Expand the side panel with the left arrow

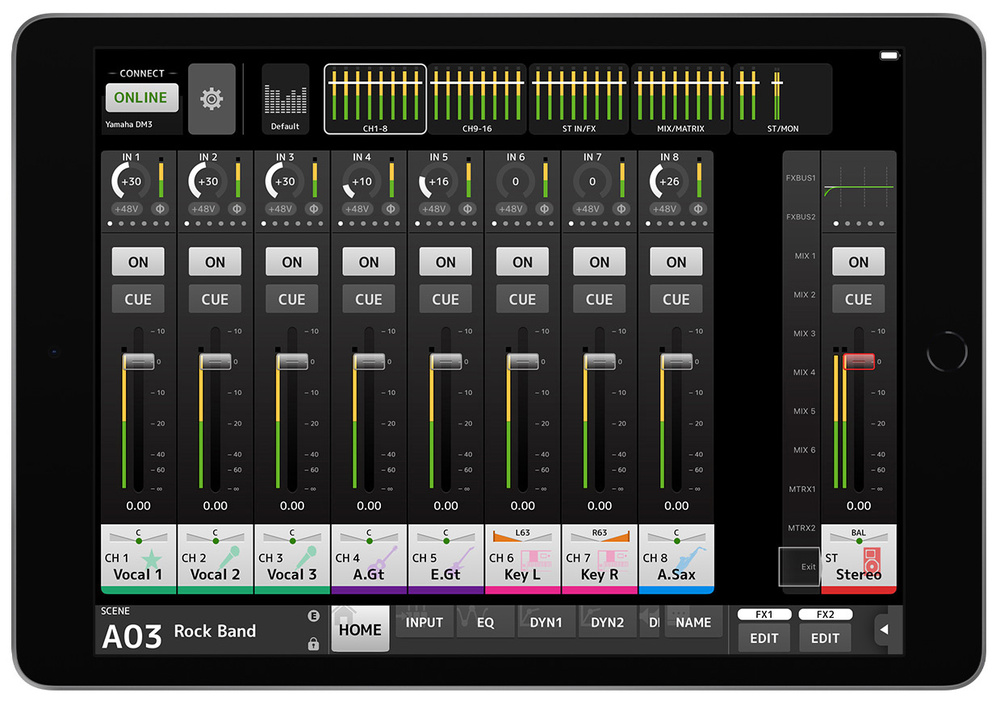(x=884, y=631)
